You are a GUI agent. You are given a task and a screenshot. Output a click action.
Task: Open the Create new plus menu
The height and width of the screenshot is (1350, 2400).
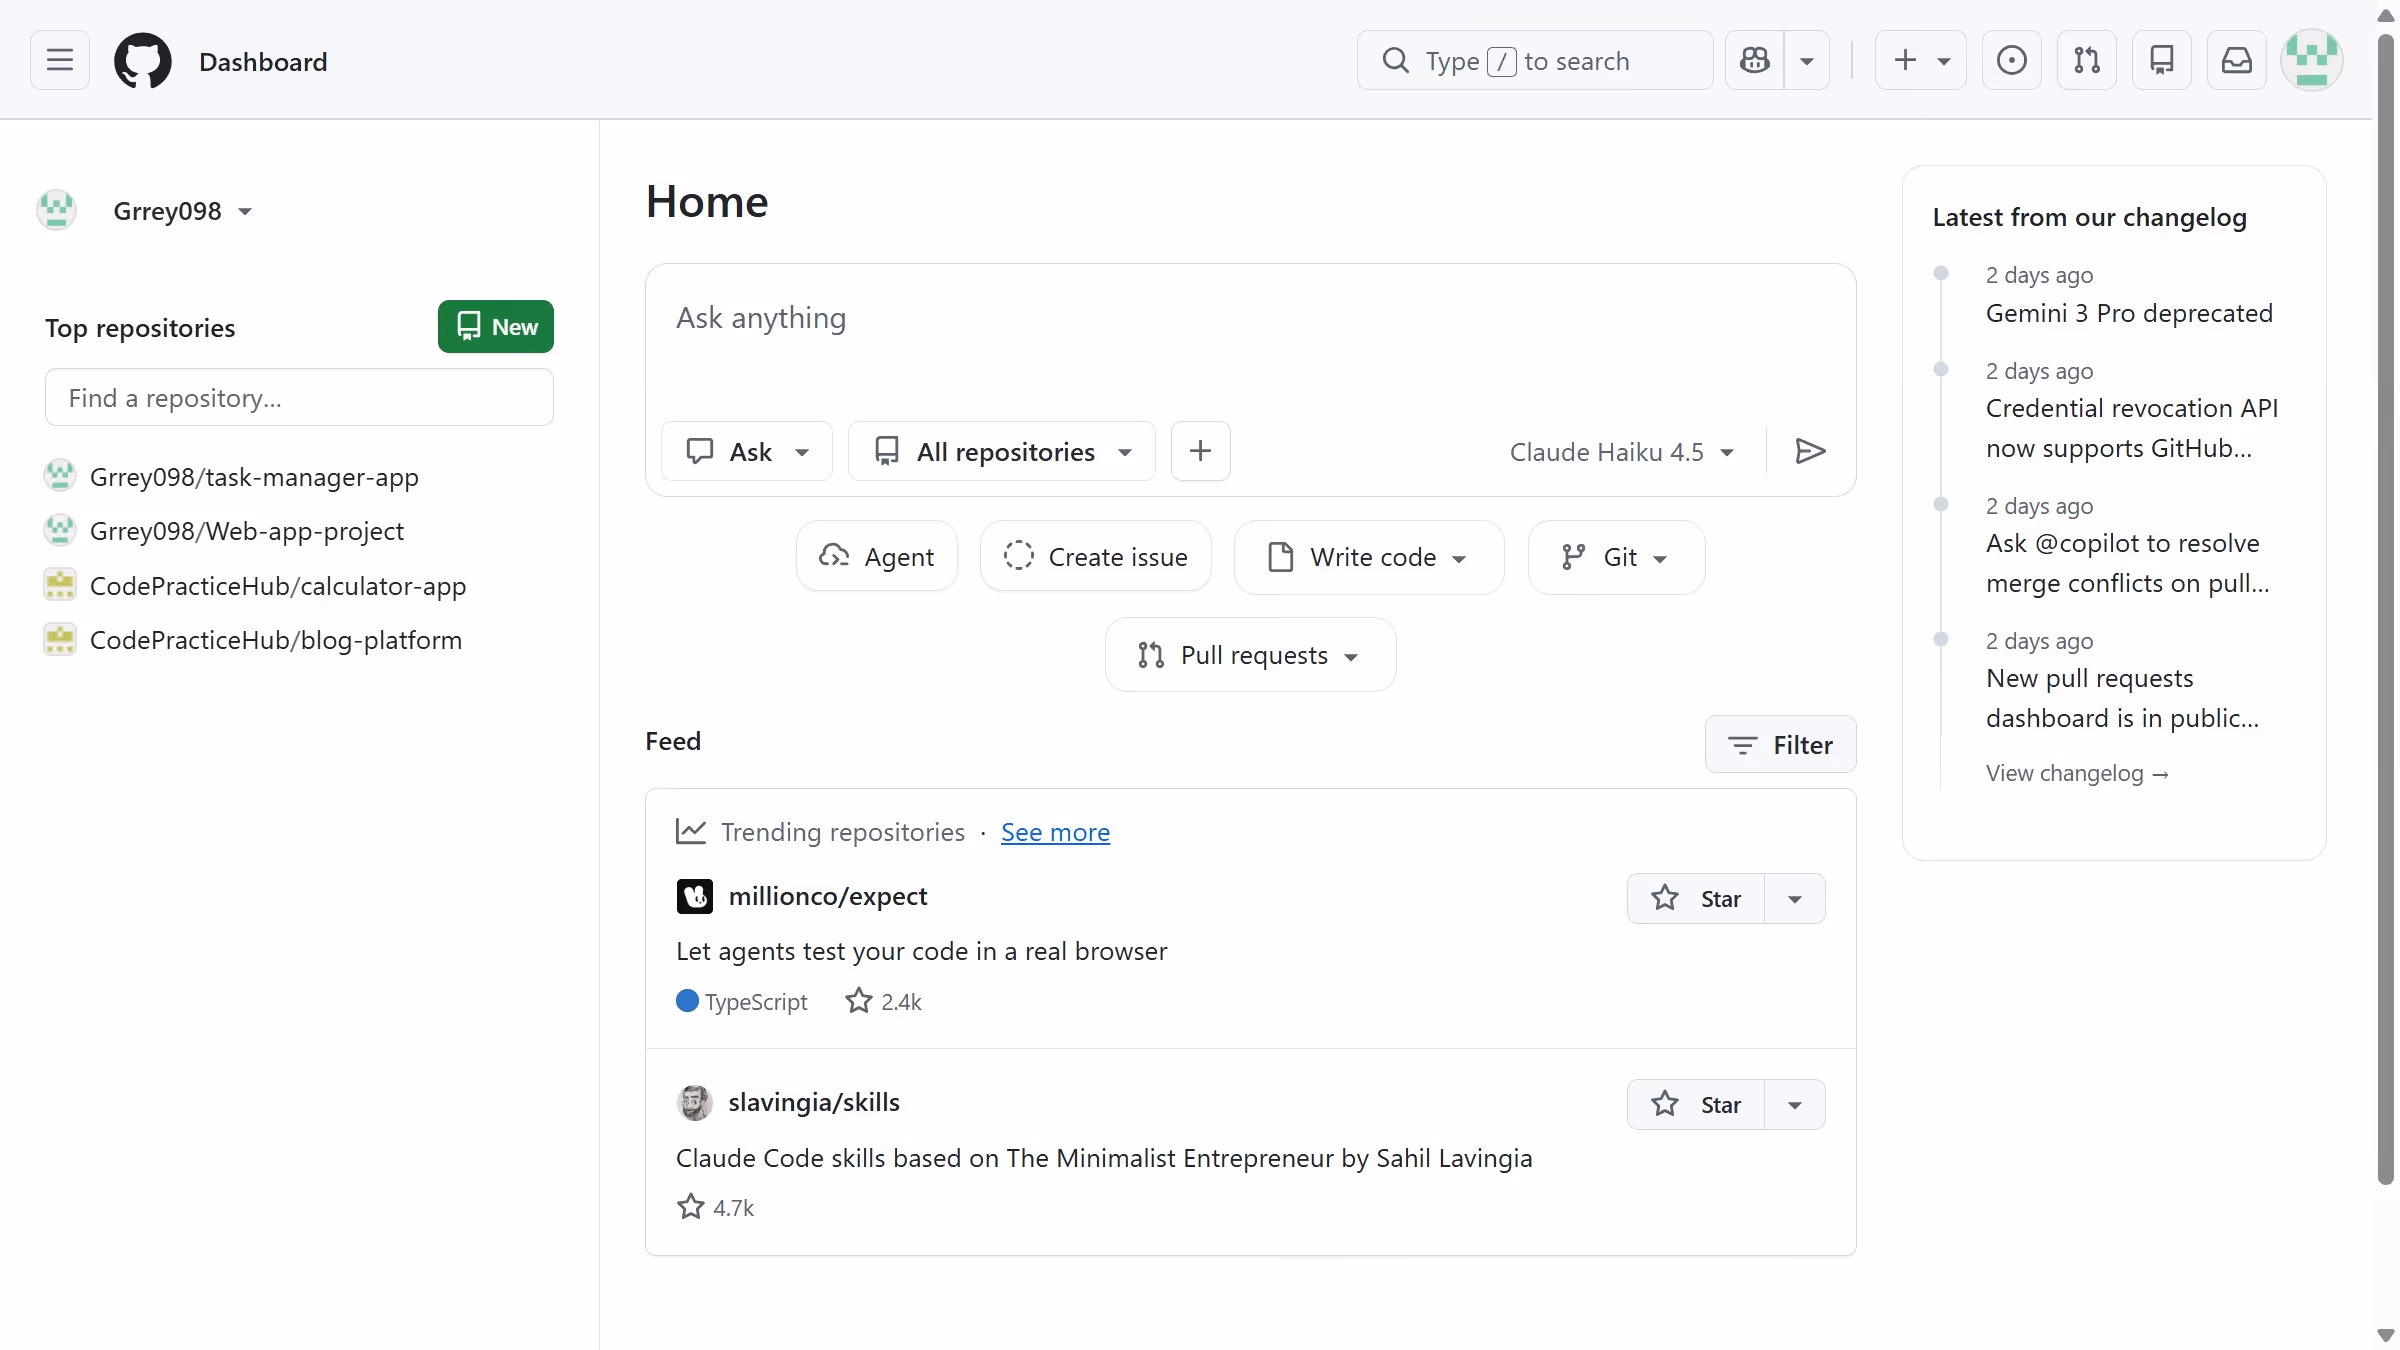tap(1921, 61)
